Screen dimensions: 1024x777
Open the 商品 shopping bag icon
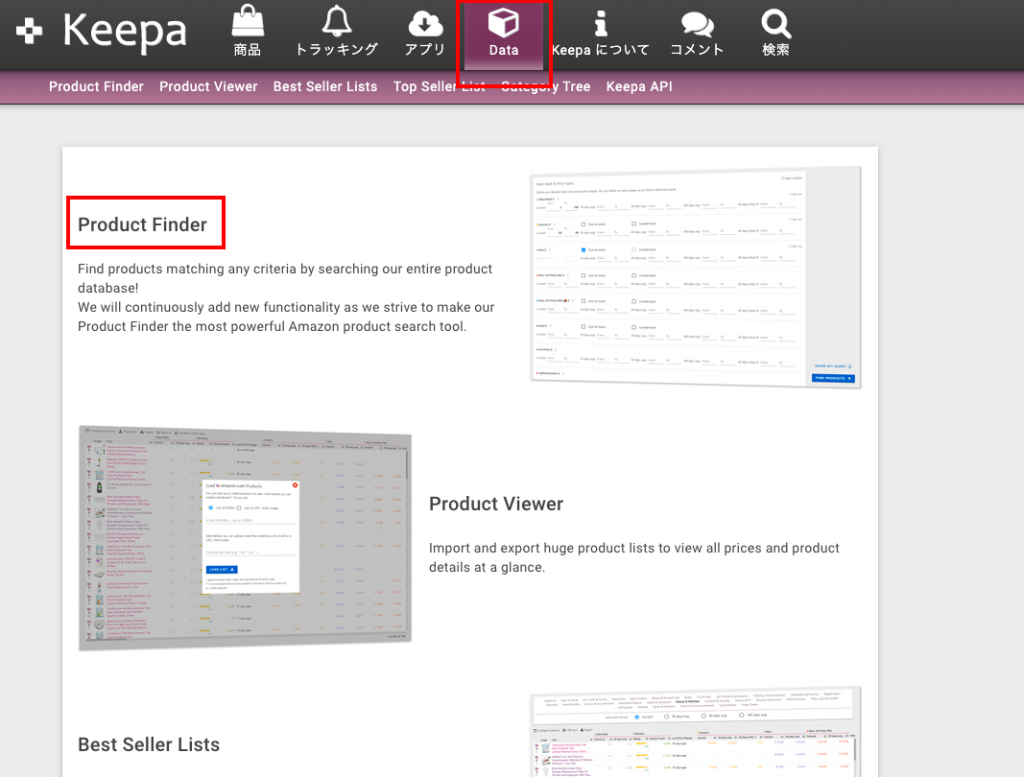click(247, 23)
